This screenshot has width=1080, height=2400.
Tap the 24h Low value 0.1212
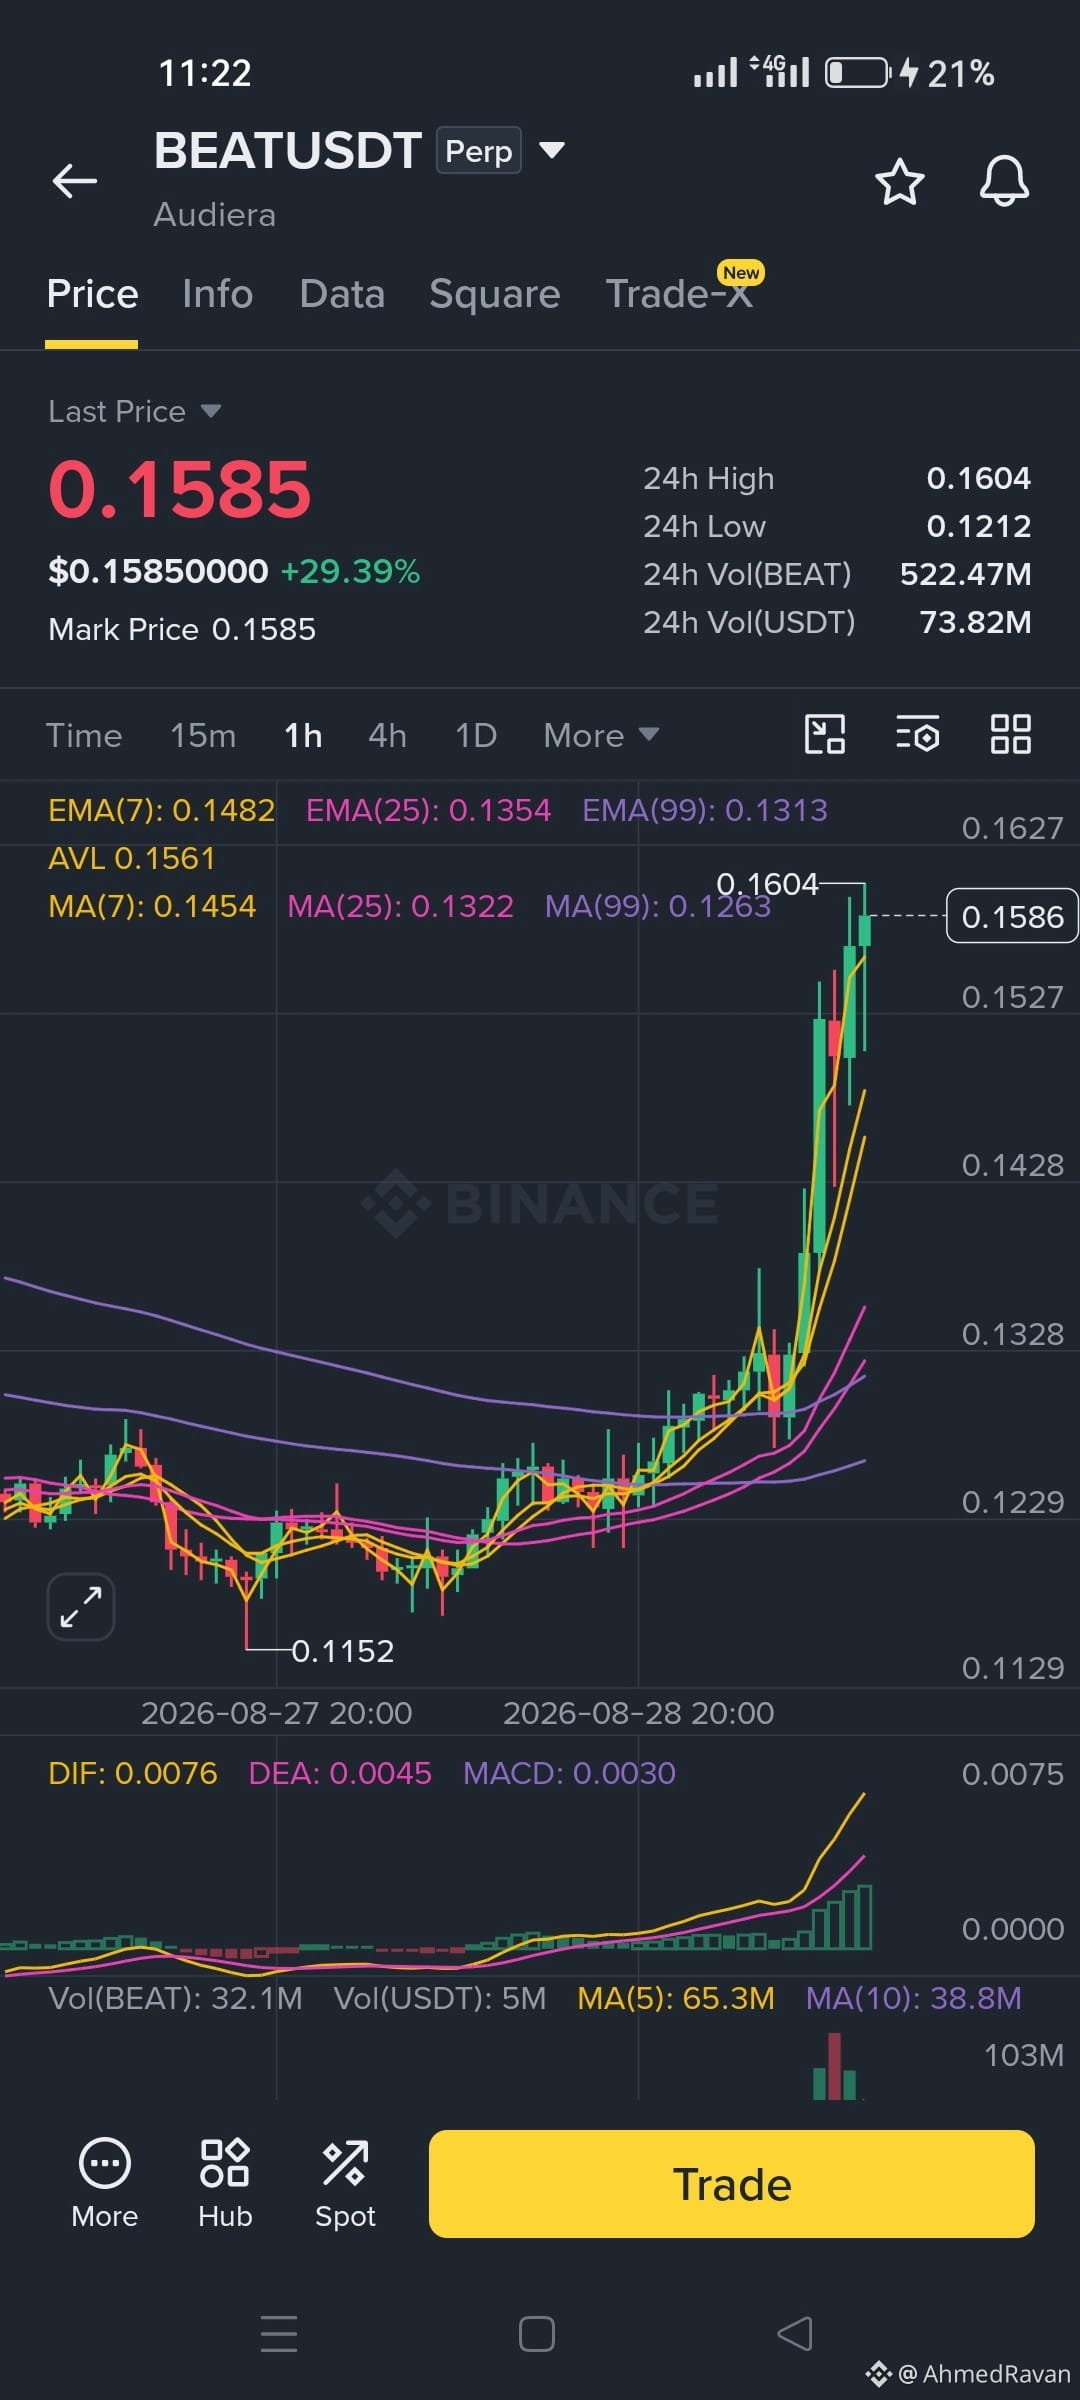pyautogui.click(x=978, y=526)
